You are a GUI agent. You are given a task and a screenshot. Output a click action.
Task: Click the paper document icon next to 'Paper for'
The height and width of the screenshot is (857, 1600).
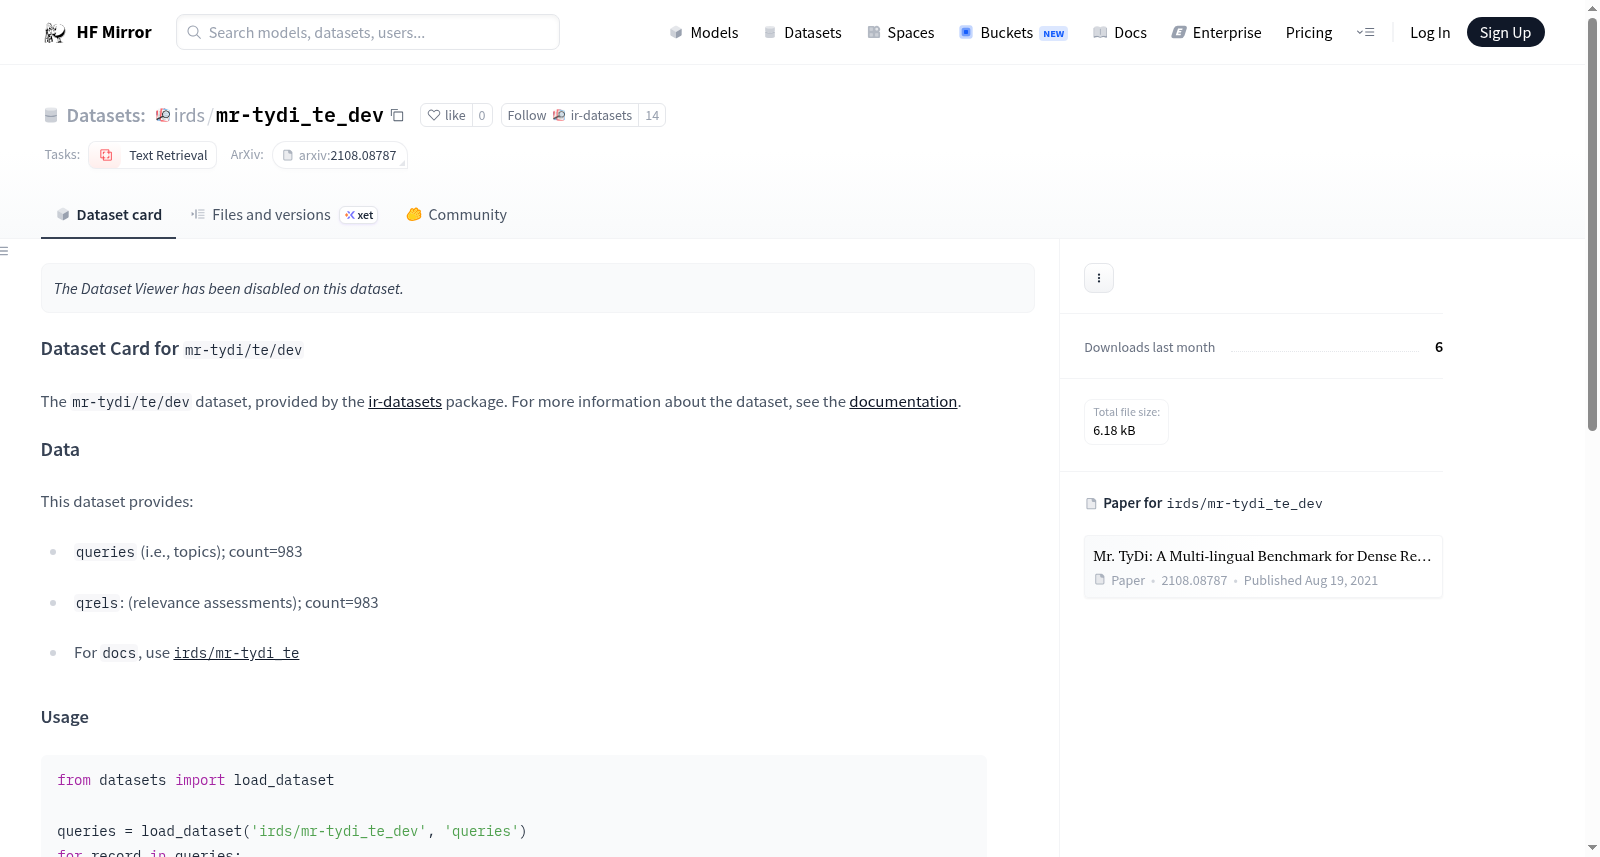(1091, 504)
